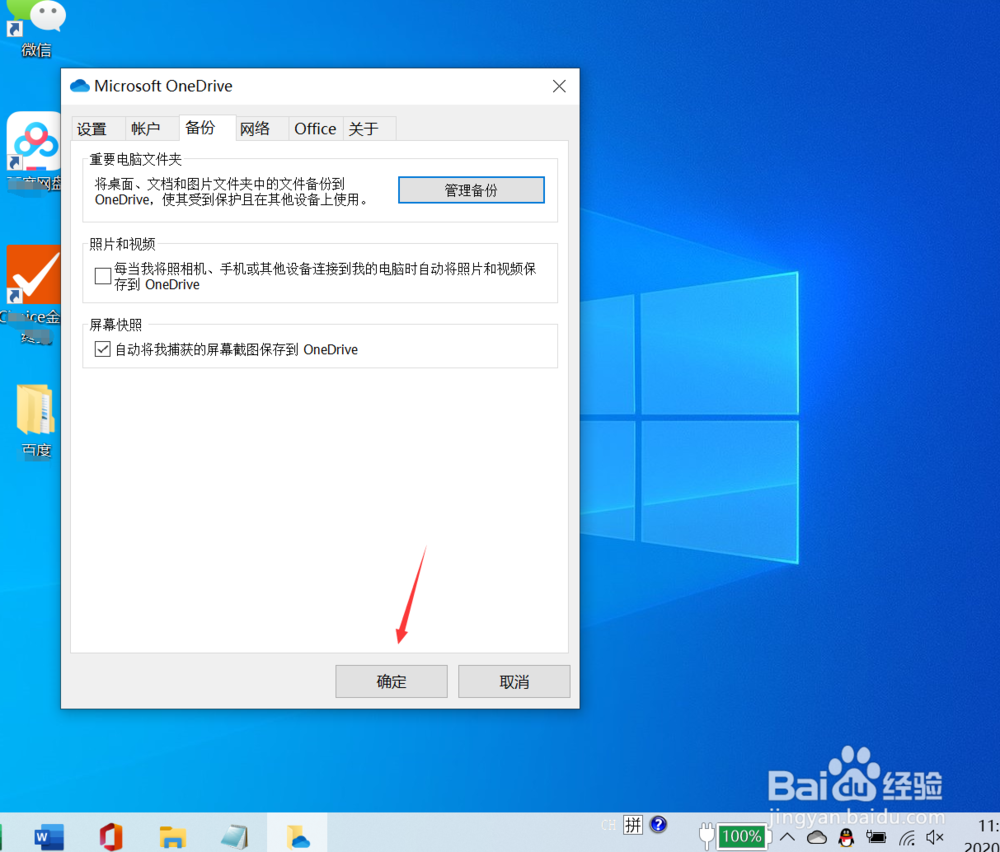Show the battery 100% status
This screenshot has width=1000, height=852.
(x=741, y=836)
